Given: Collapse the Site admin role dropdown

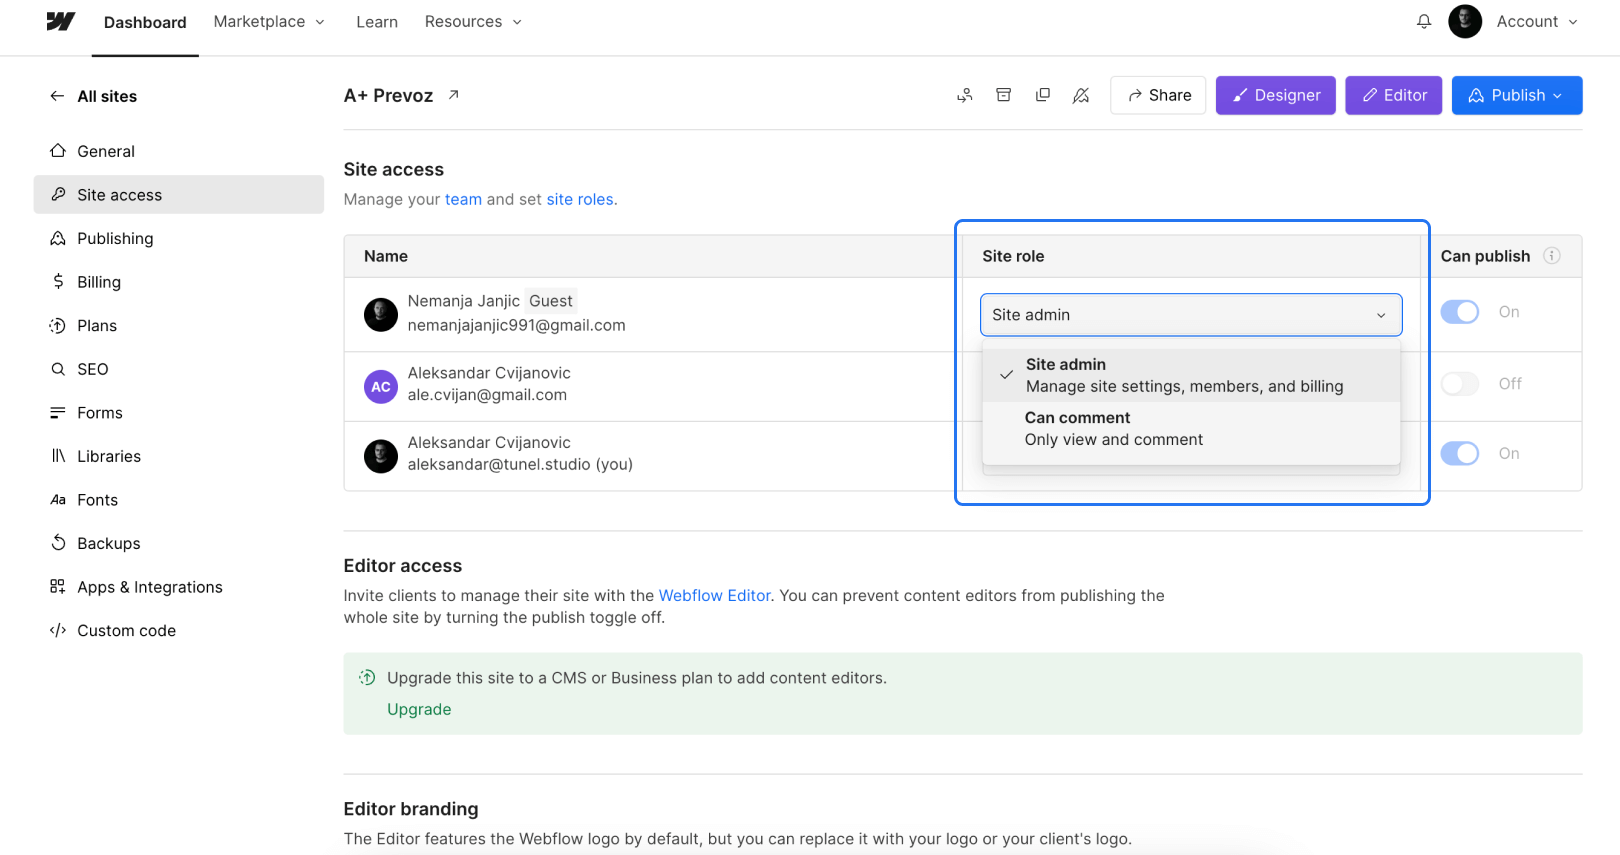Looking at the screenshot, I should pos(1191,315).
